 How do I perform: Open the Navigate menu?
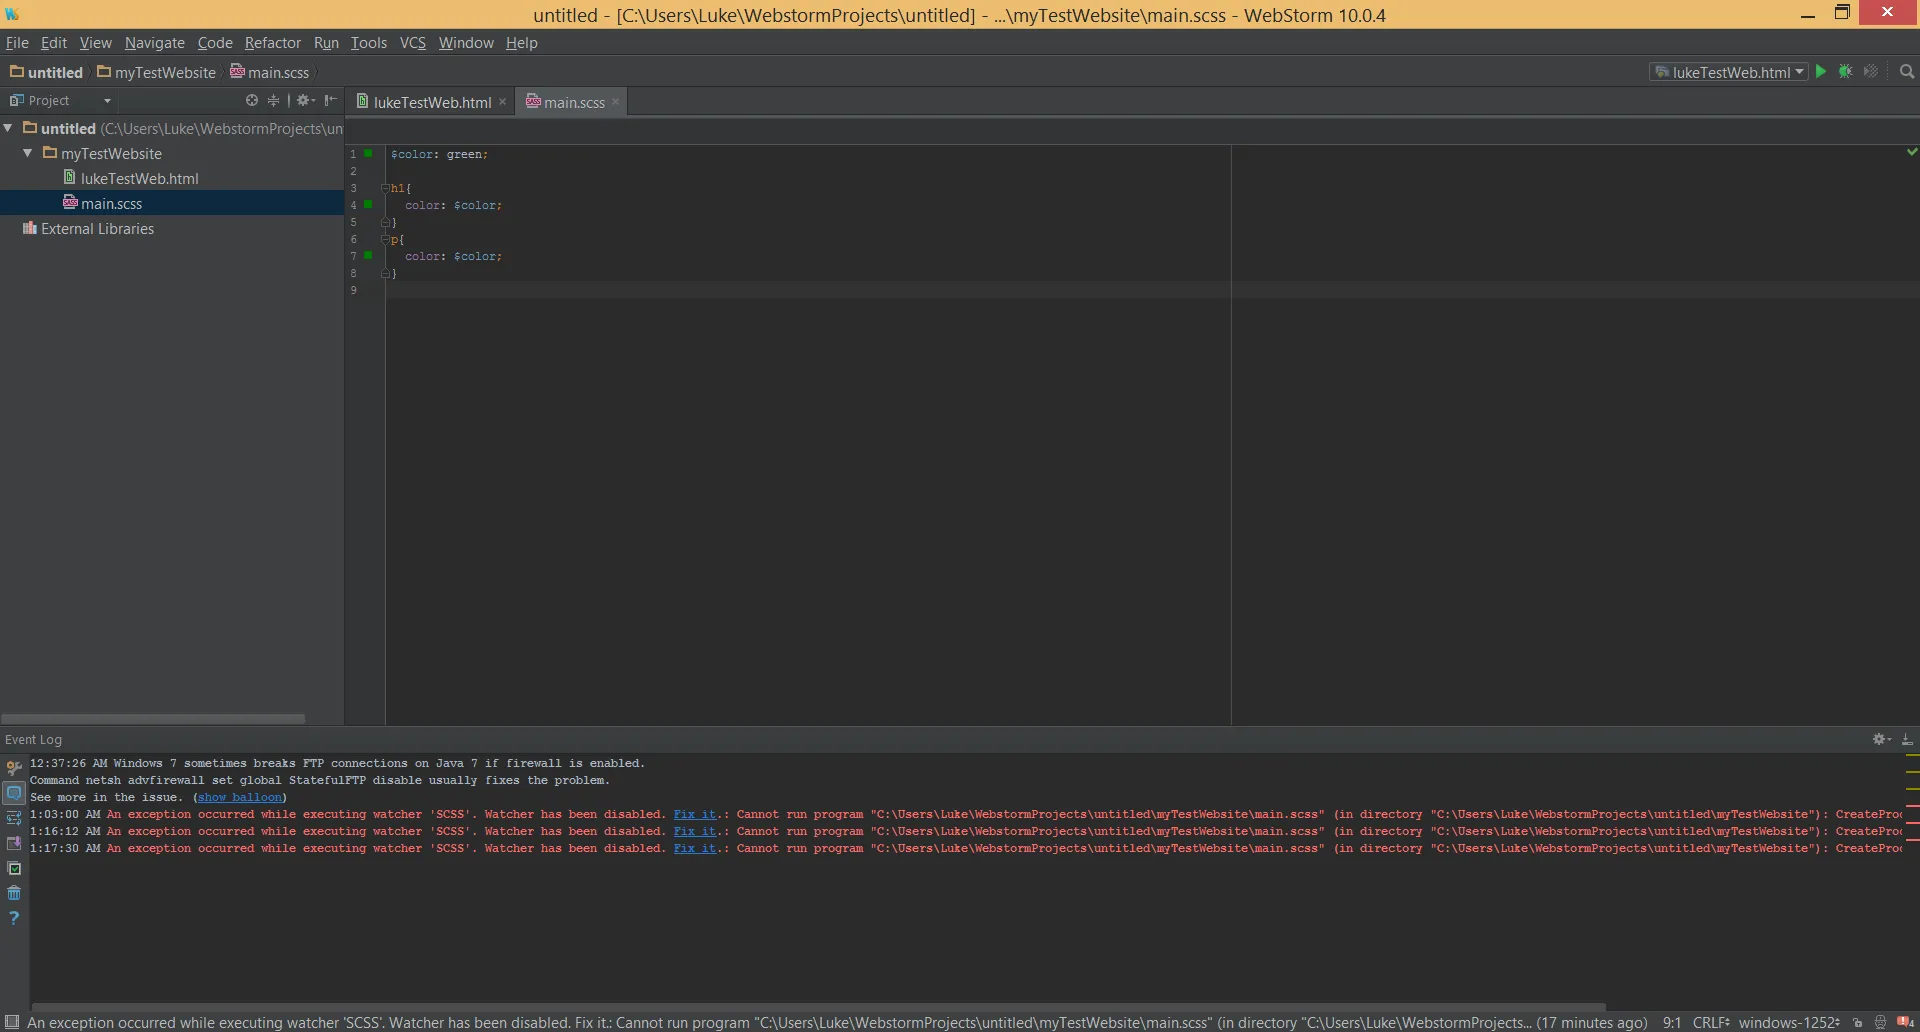pyautogui.click(x=155, y=43)
